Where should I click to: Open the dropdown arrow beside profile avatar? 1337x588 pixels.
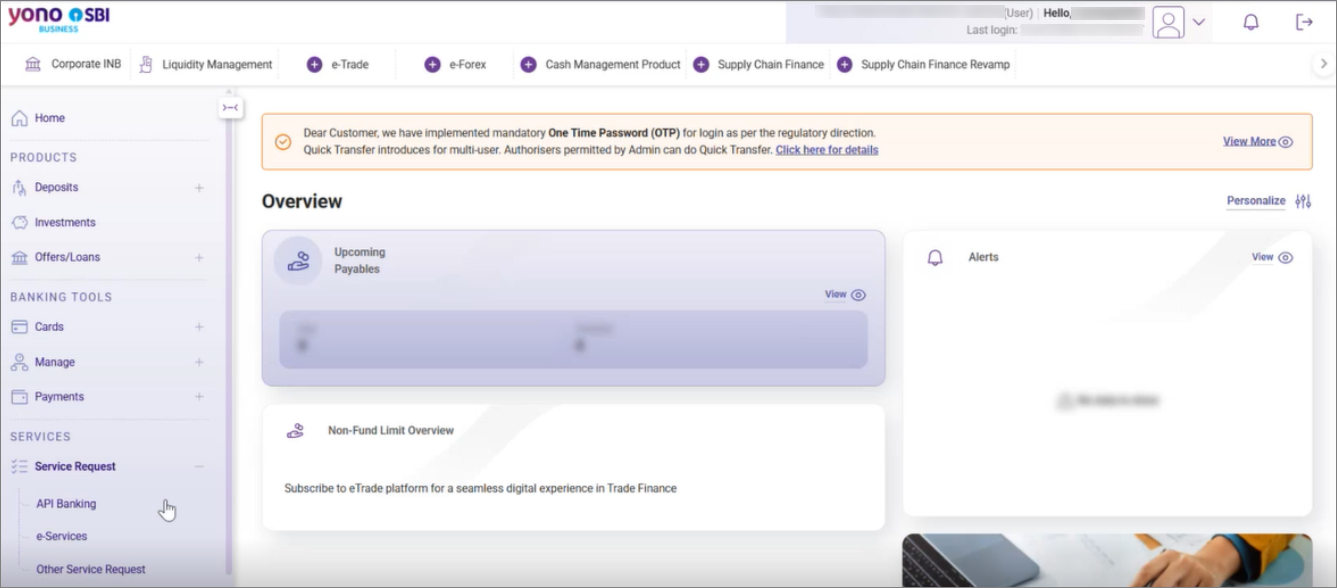click(1199, 22)
